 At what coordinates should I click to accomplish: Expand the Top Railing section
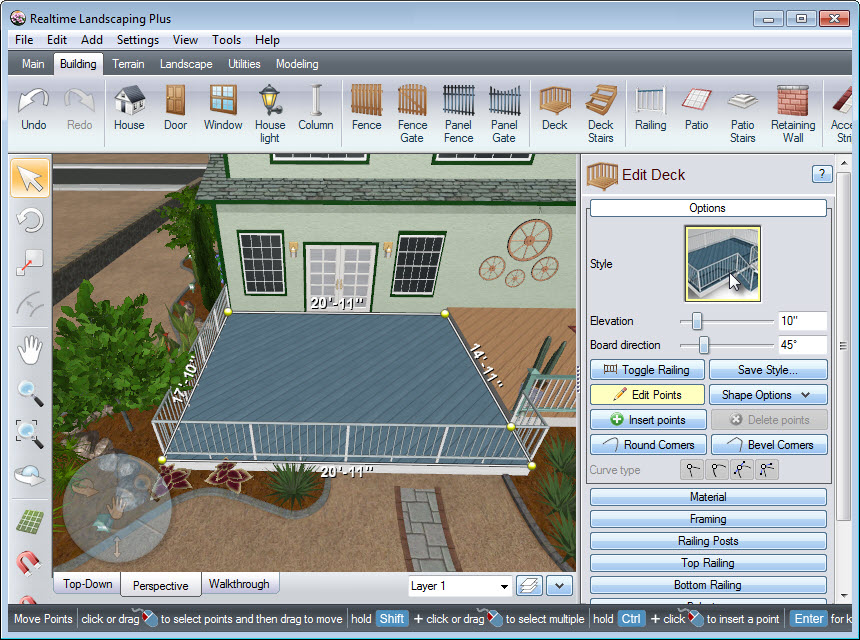(708, 563)
